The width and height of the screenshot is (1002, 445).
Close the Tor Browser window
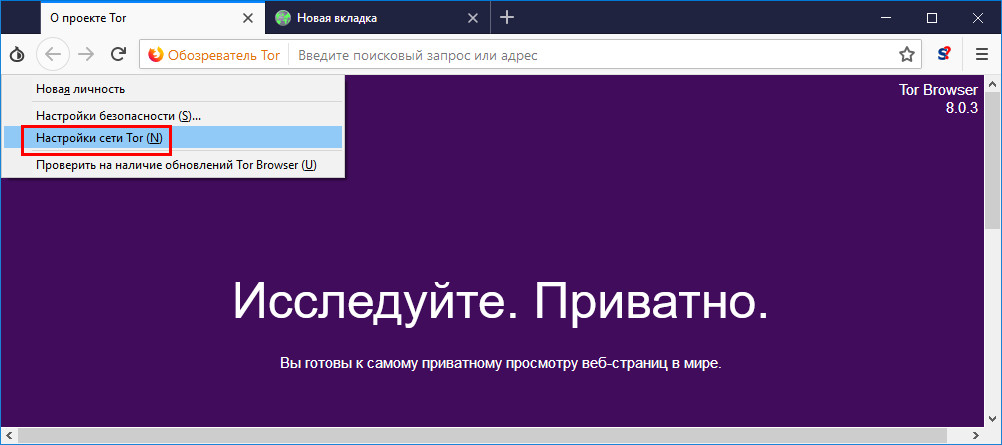(978, 18)
